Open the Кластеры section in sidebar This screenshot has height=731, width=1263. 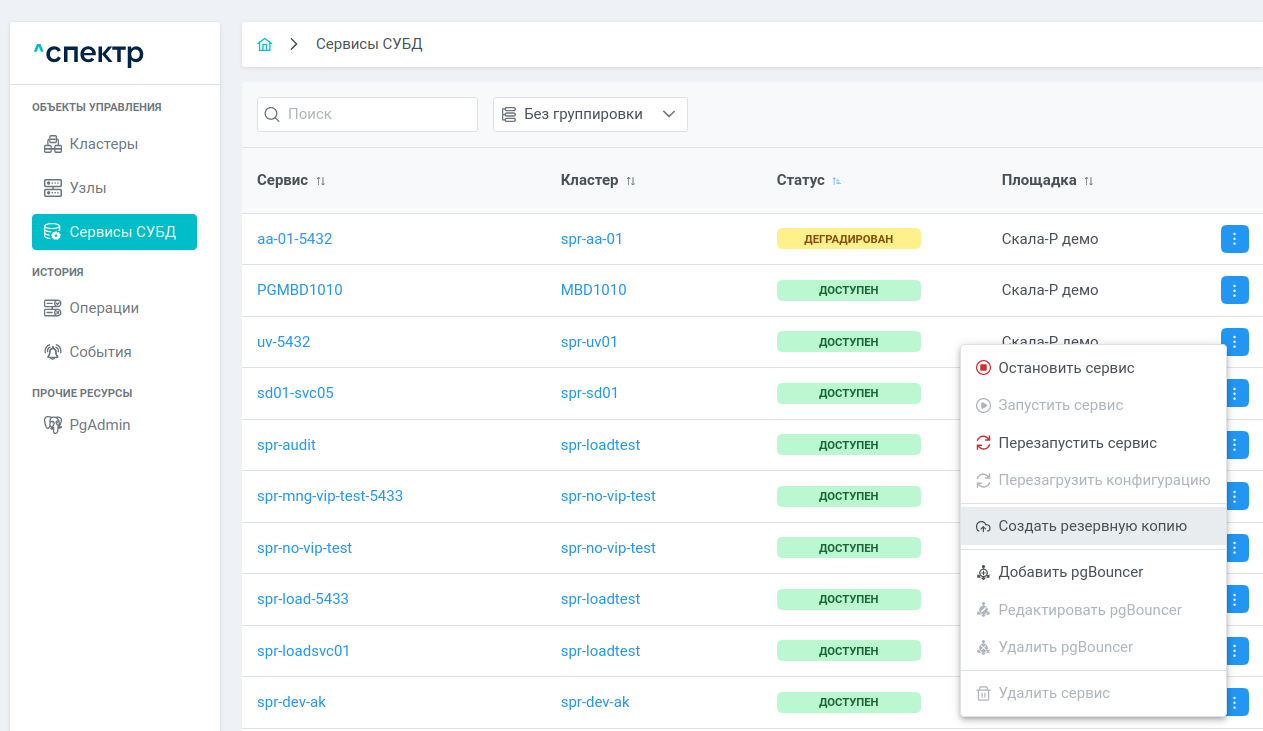(x=103, y=144)
